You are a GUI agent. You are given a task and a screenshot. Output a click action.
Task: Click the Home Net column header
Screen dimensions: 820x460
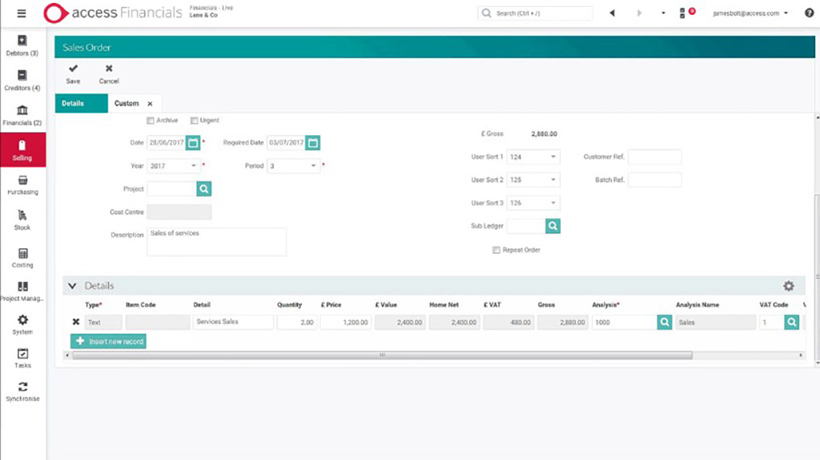coord(443,305)
